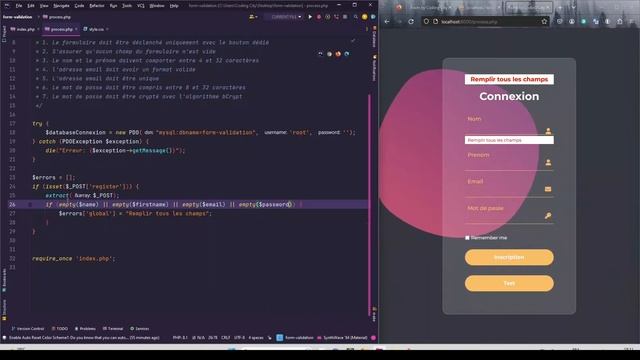This screenshot has height=360, width=640.
Task: Bookmark the page with the star icon
Action: [x=544, y=22]
